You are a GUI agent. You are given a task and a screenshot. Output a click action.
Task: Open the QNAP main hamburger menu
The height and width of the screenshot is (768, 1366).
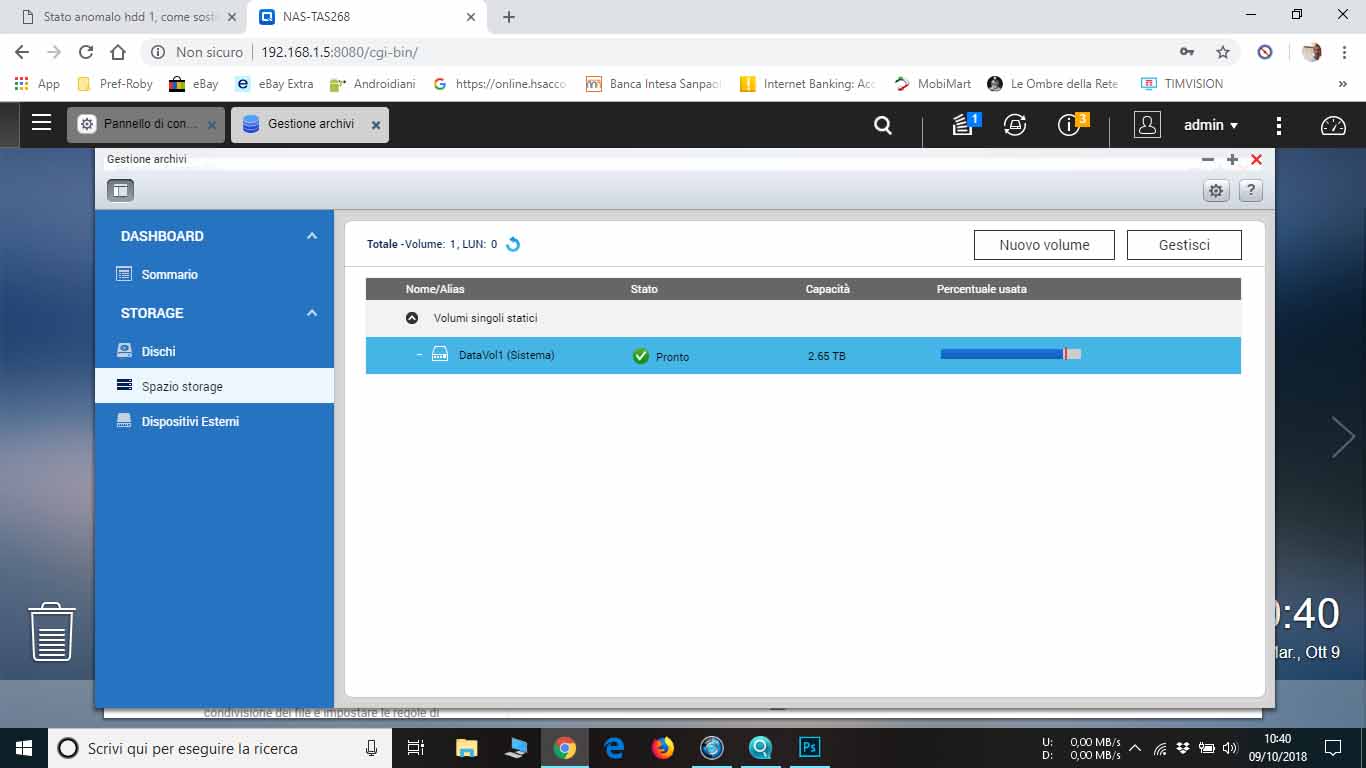41,123
